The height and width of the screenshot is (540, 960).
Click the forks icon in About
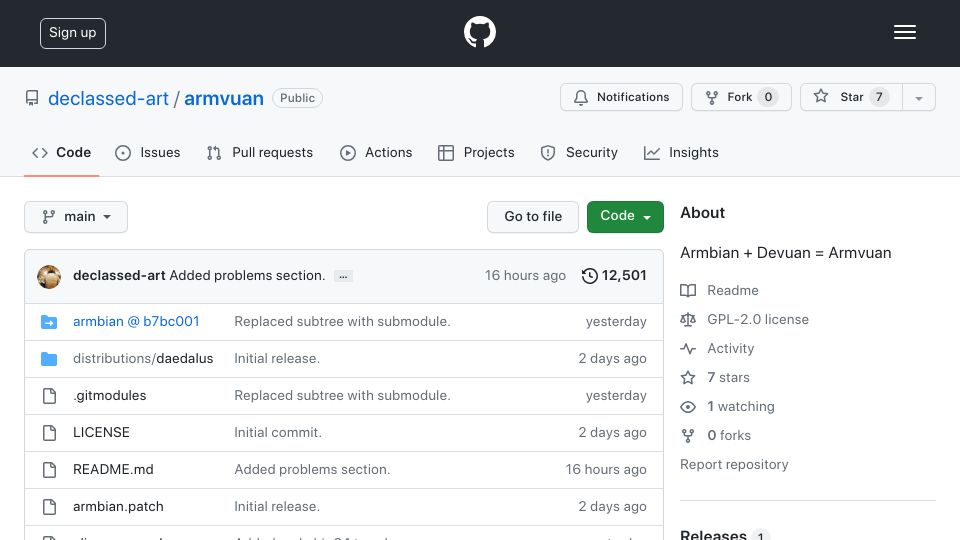pyautogui.click(x=688, y=435)
